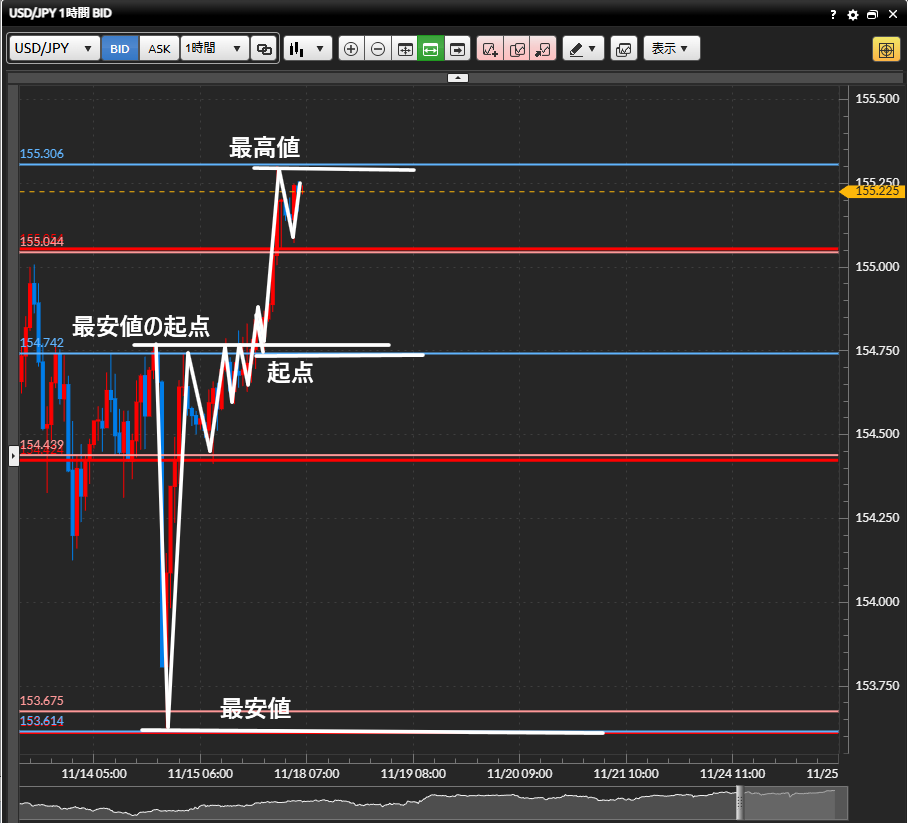Image resolution: width=908 pixels, height=823 pixels.
Task: Open the settings gear in title bar
Action: (853, 15)
